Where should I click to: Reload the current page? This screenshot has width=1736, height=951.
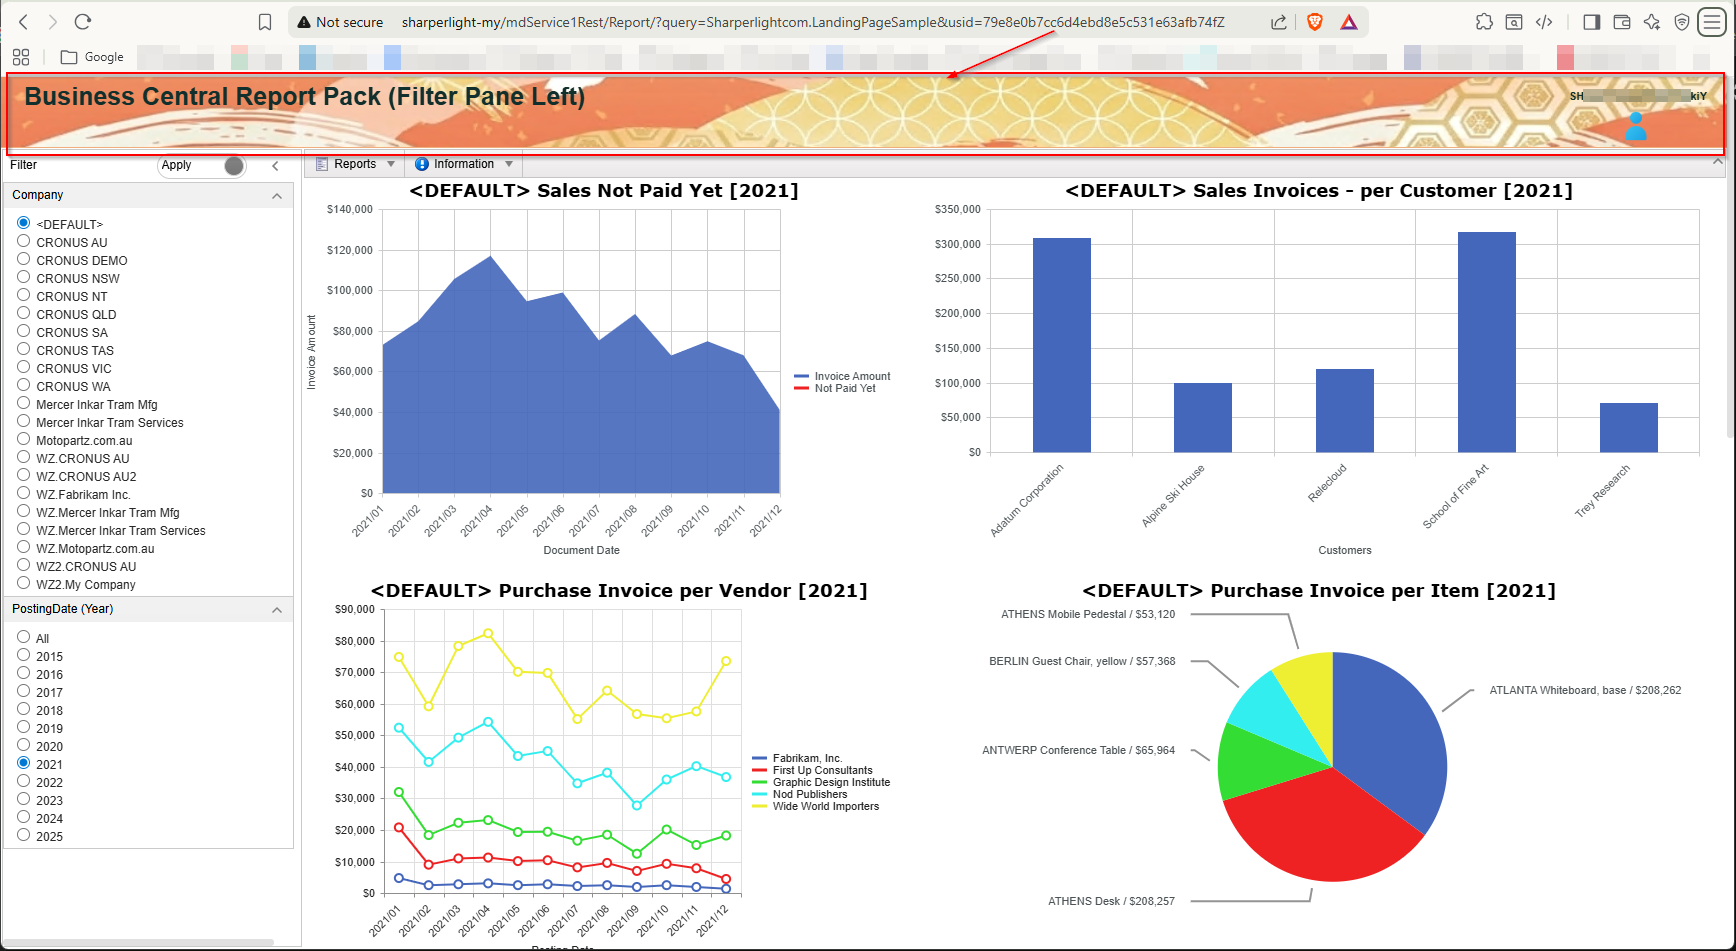pos(83,22)
